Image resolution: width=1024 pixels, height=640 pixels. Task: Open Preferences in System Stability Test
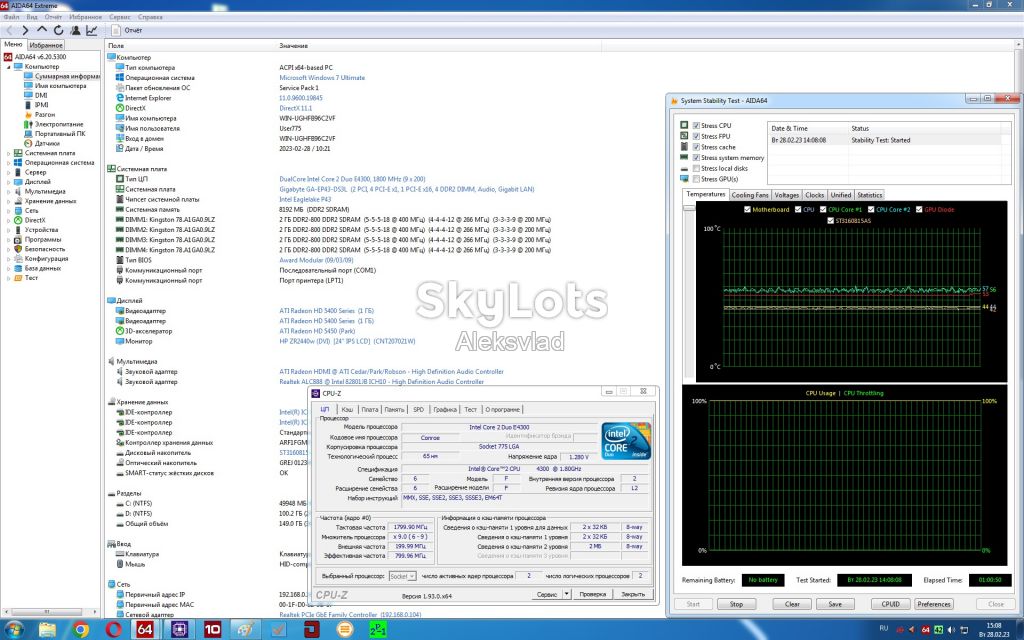coord(934,604)
